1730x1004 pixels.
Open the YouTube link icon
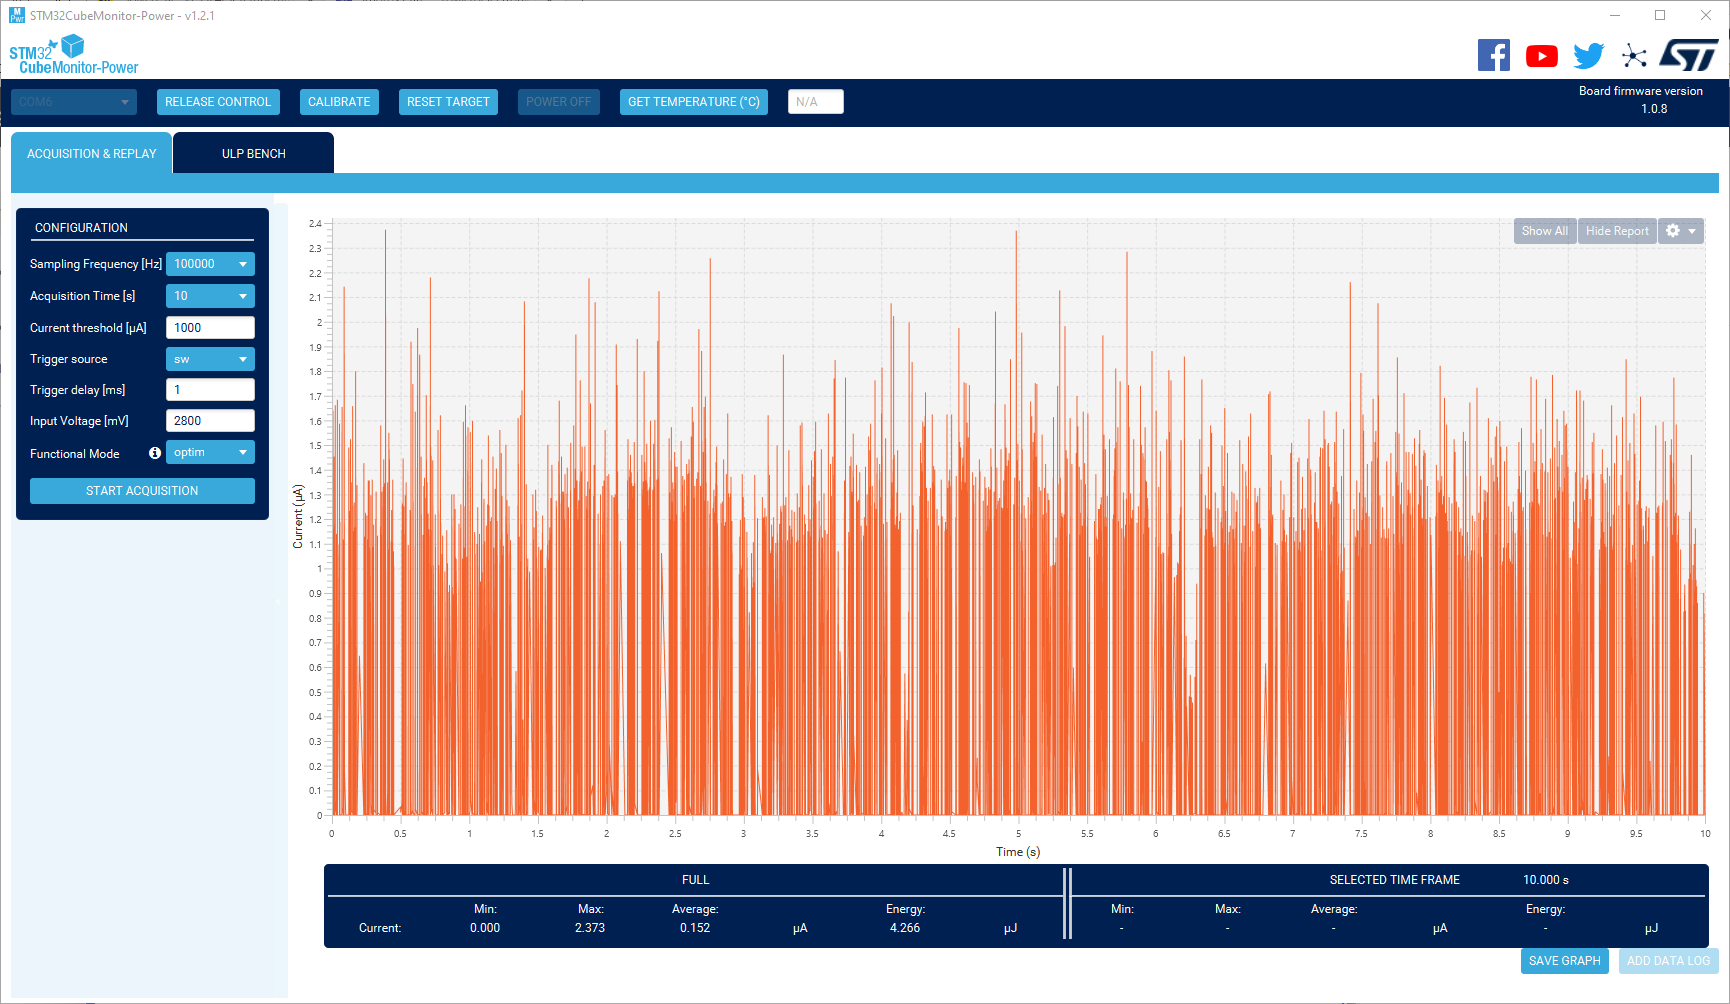1541,56
